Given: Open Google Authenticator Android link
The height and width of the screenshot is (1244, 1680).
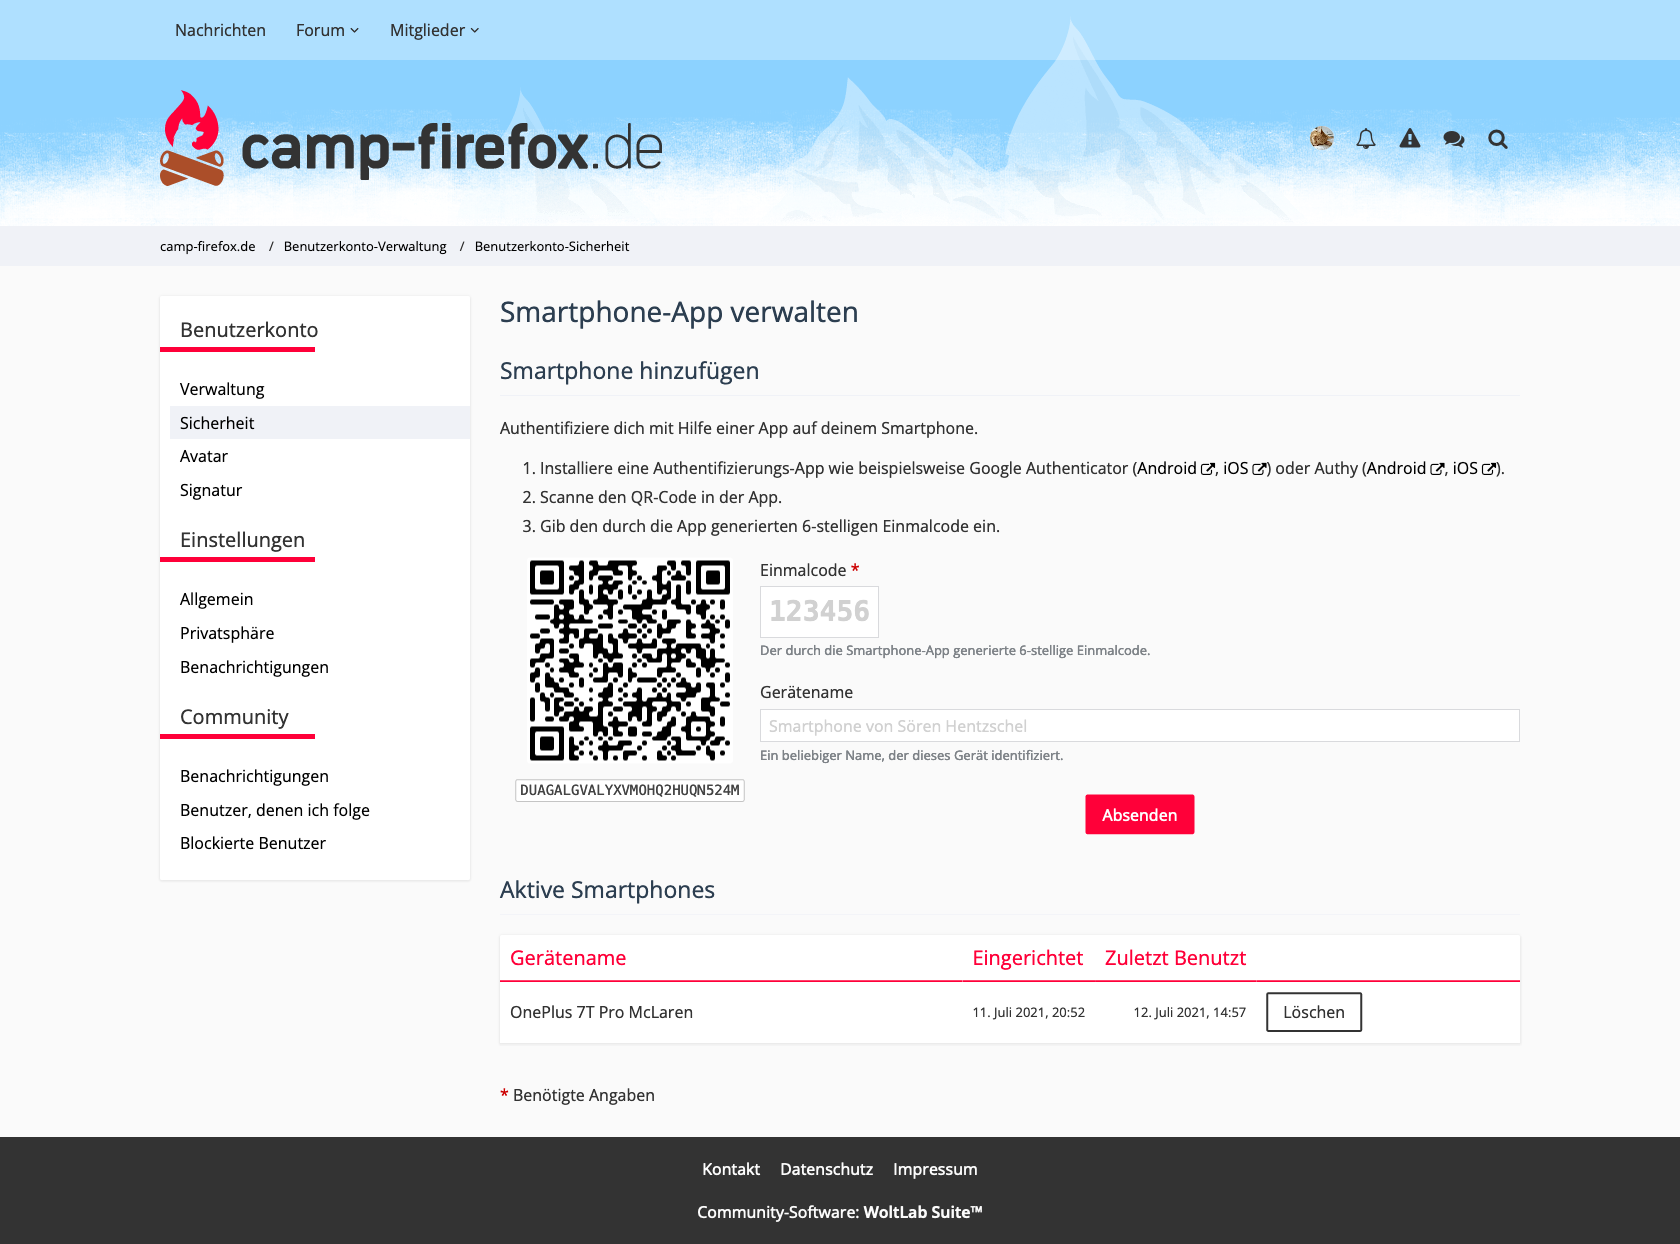Looking at the screenshot, I should pyautogui.click(x=1176, y=468).
